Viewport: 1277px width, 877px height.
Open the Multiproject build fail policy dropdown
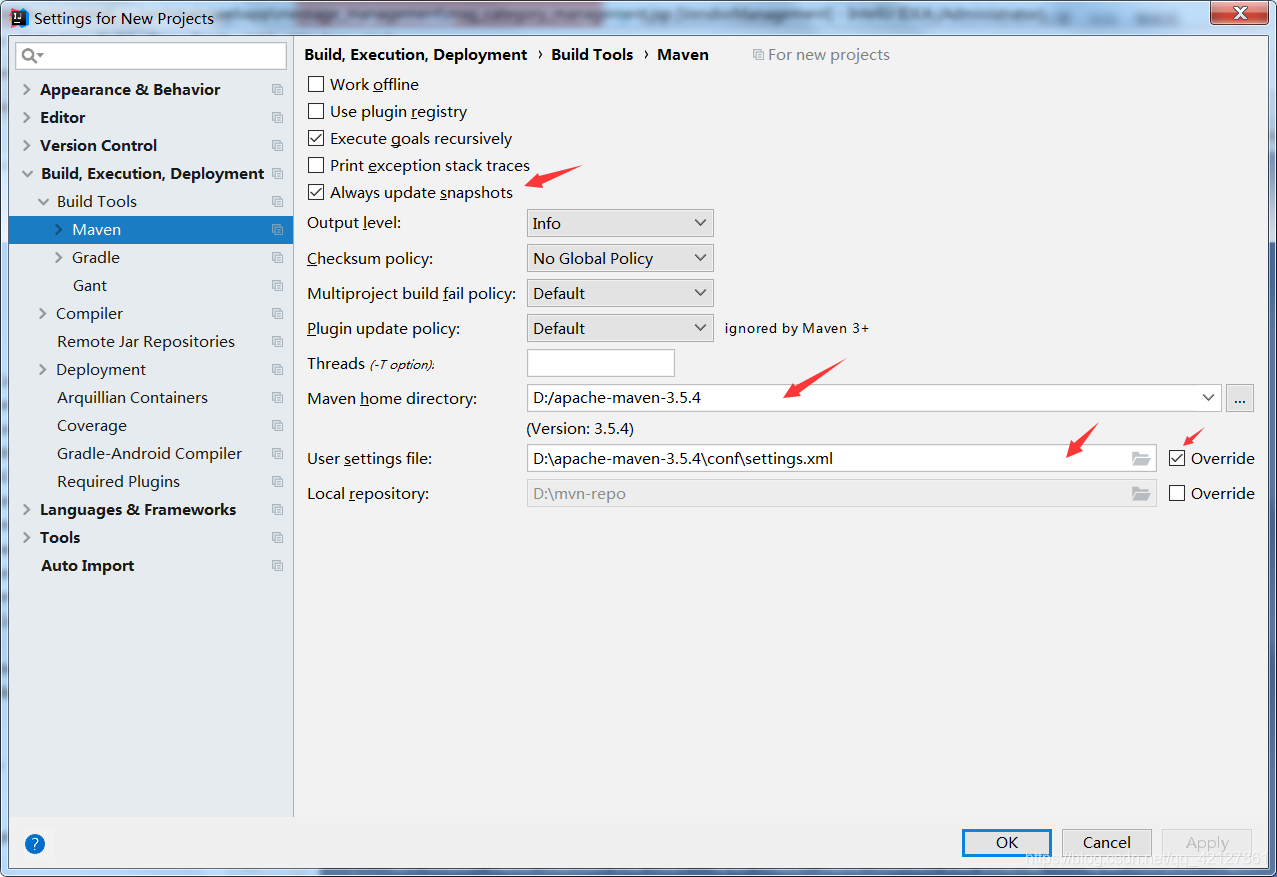[x=620, y=294]
